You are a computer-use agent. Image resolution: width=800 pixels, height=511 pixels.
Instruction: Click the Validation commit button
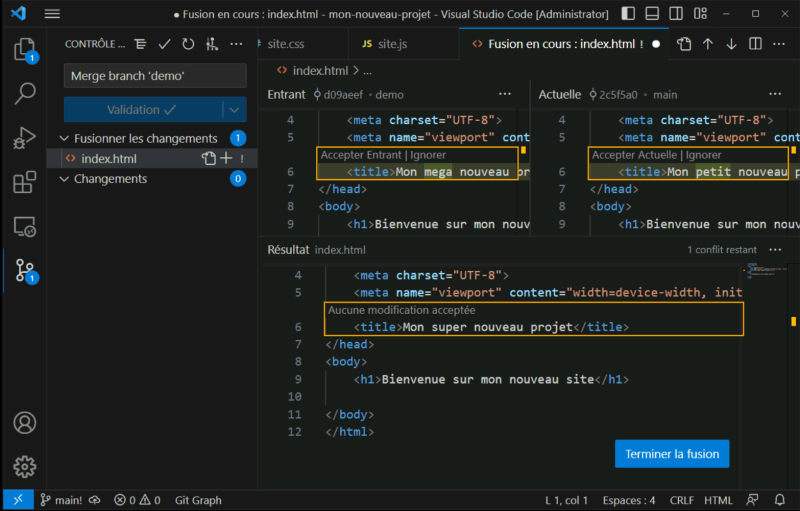tap(143, 110)
